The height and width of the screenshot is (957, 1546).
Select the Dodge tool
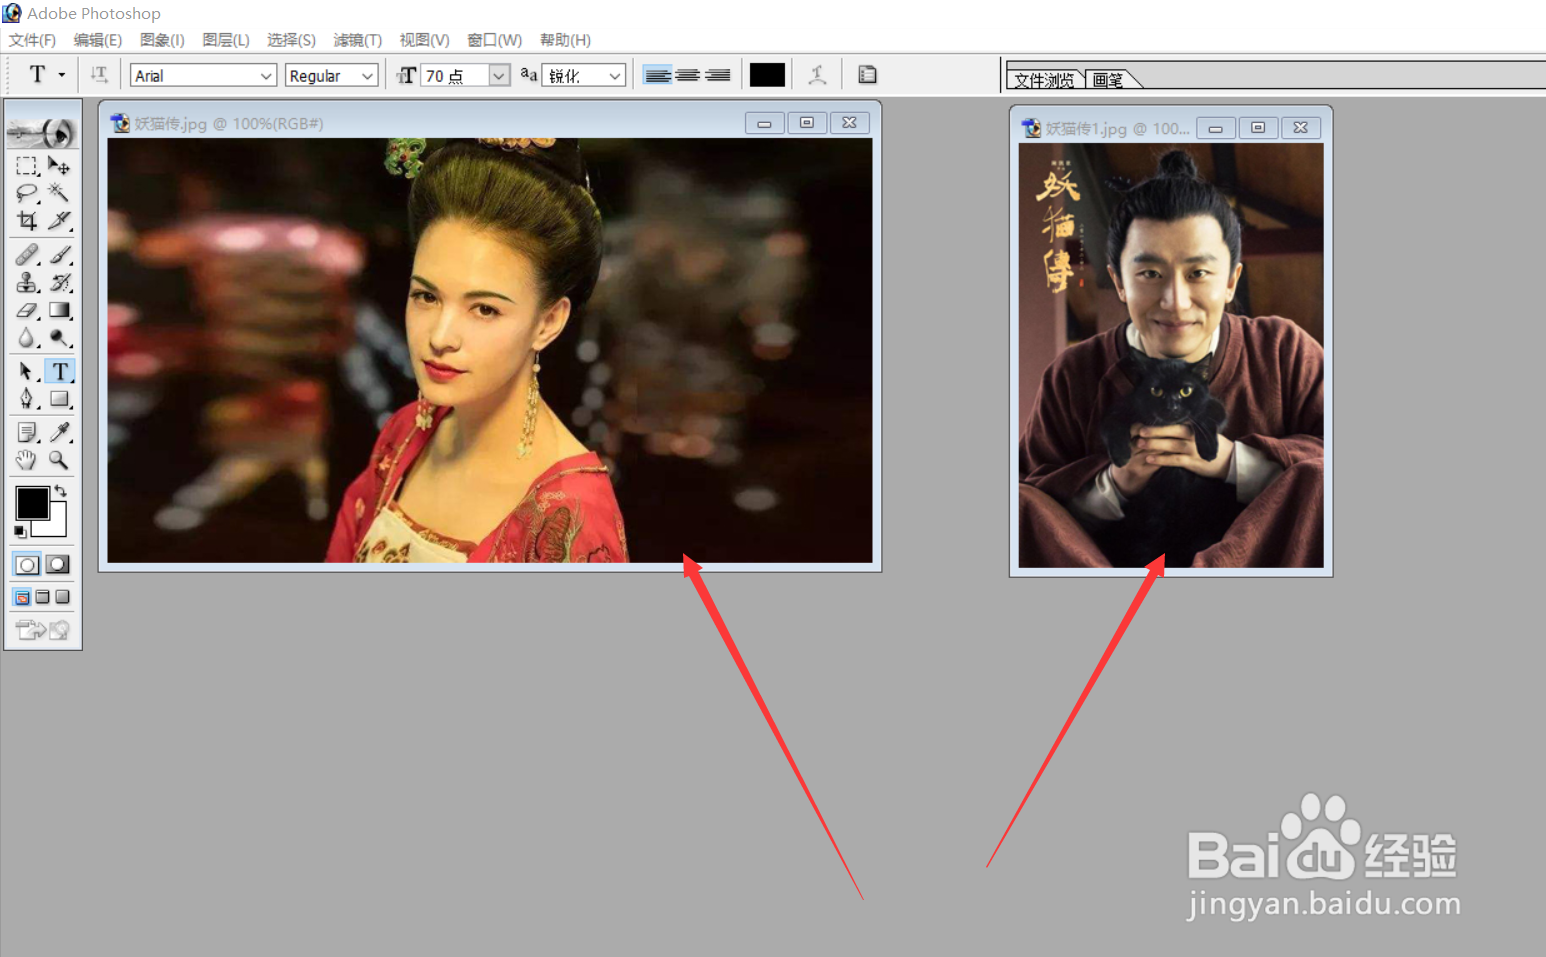click(x=59, y=338)
